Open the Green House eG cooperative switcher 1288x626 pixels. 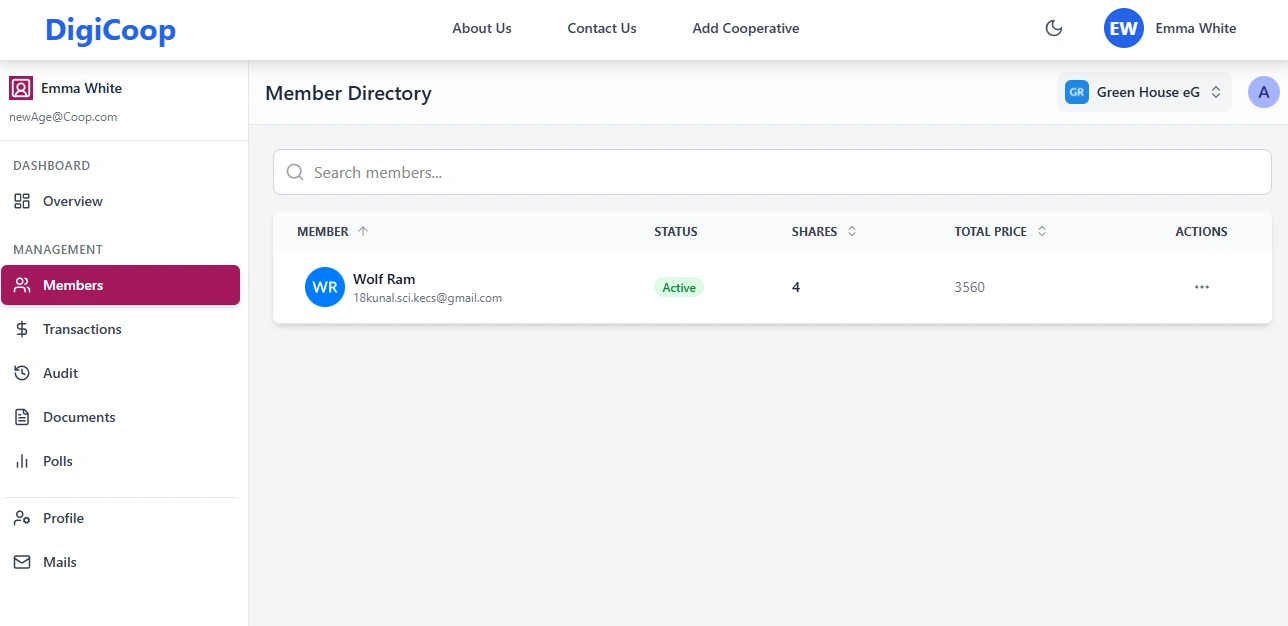pyautogui.click(x=1144, y=92)
